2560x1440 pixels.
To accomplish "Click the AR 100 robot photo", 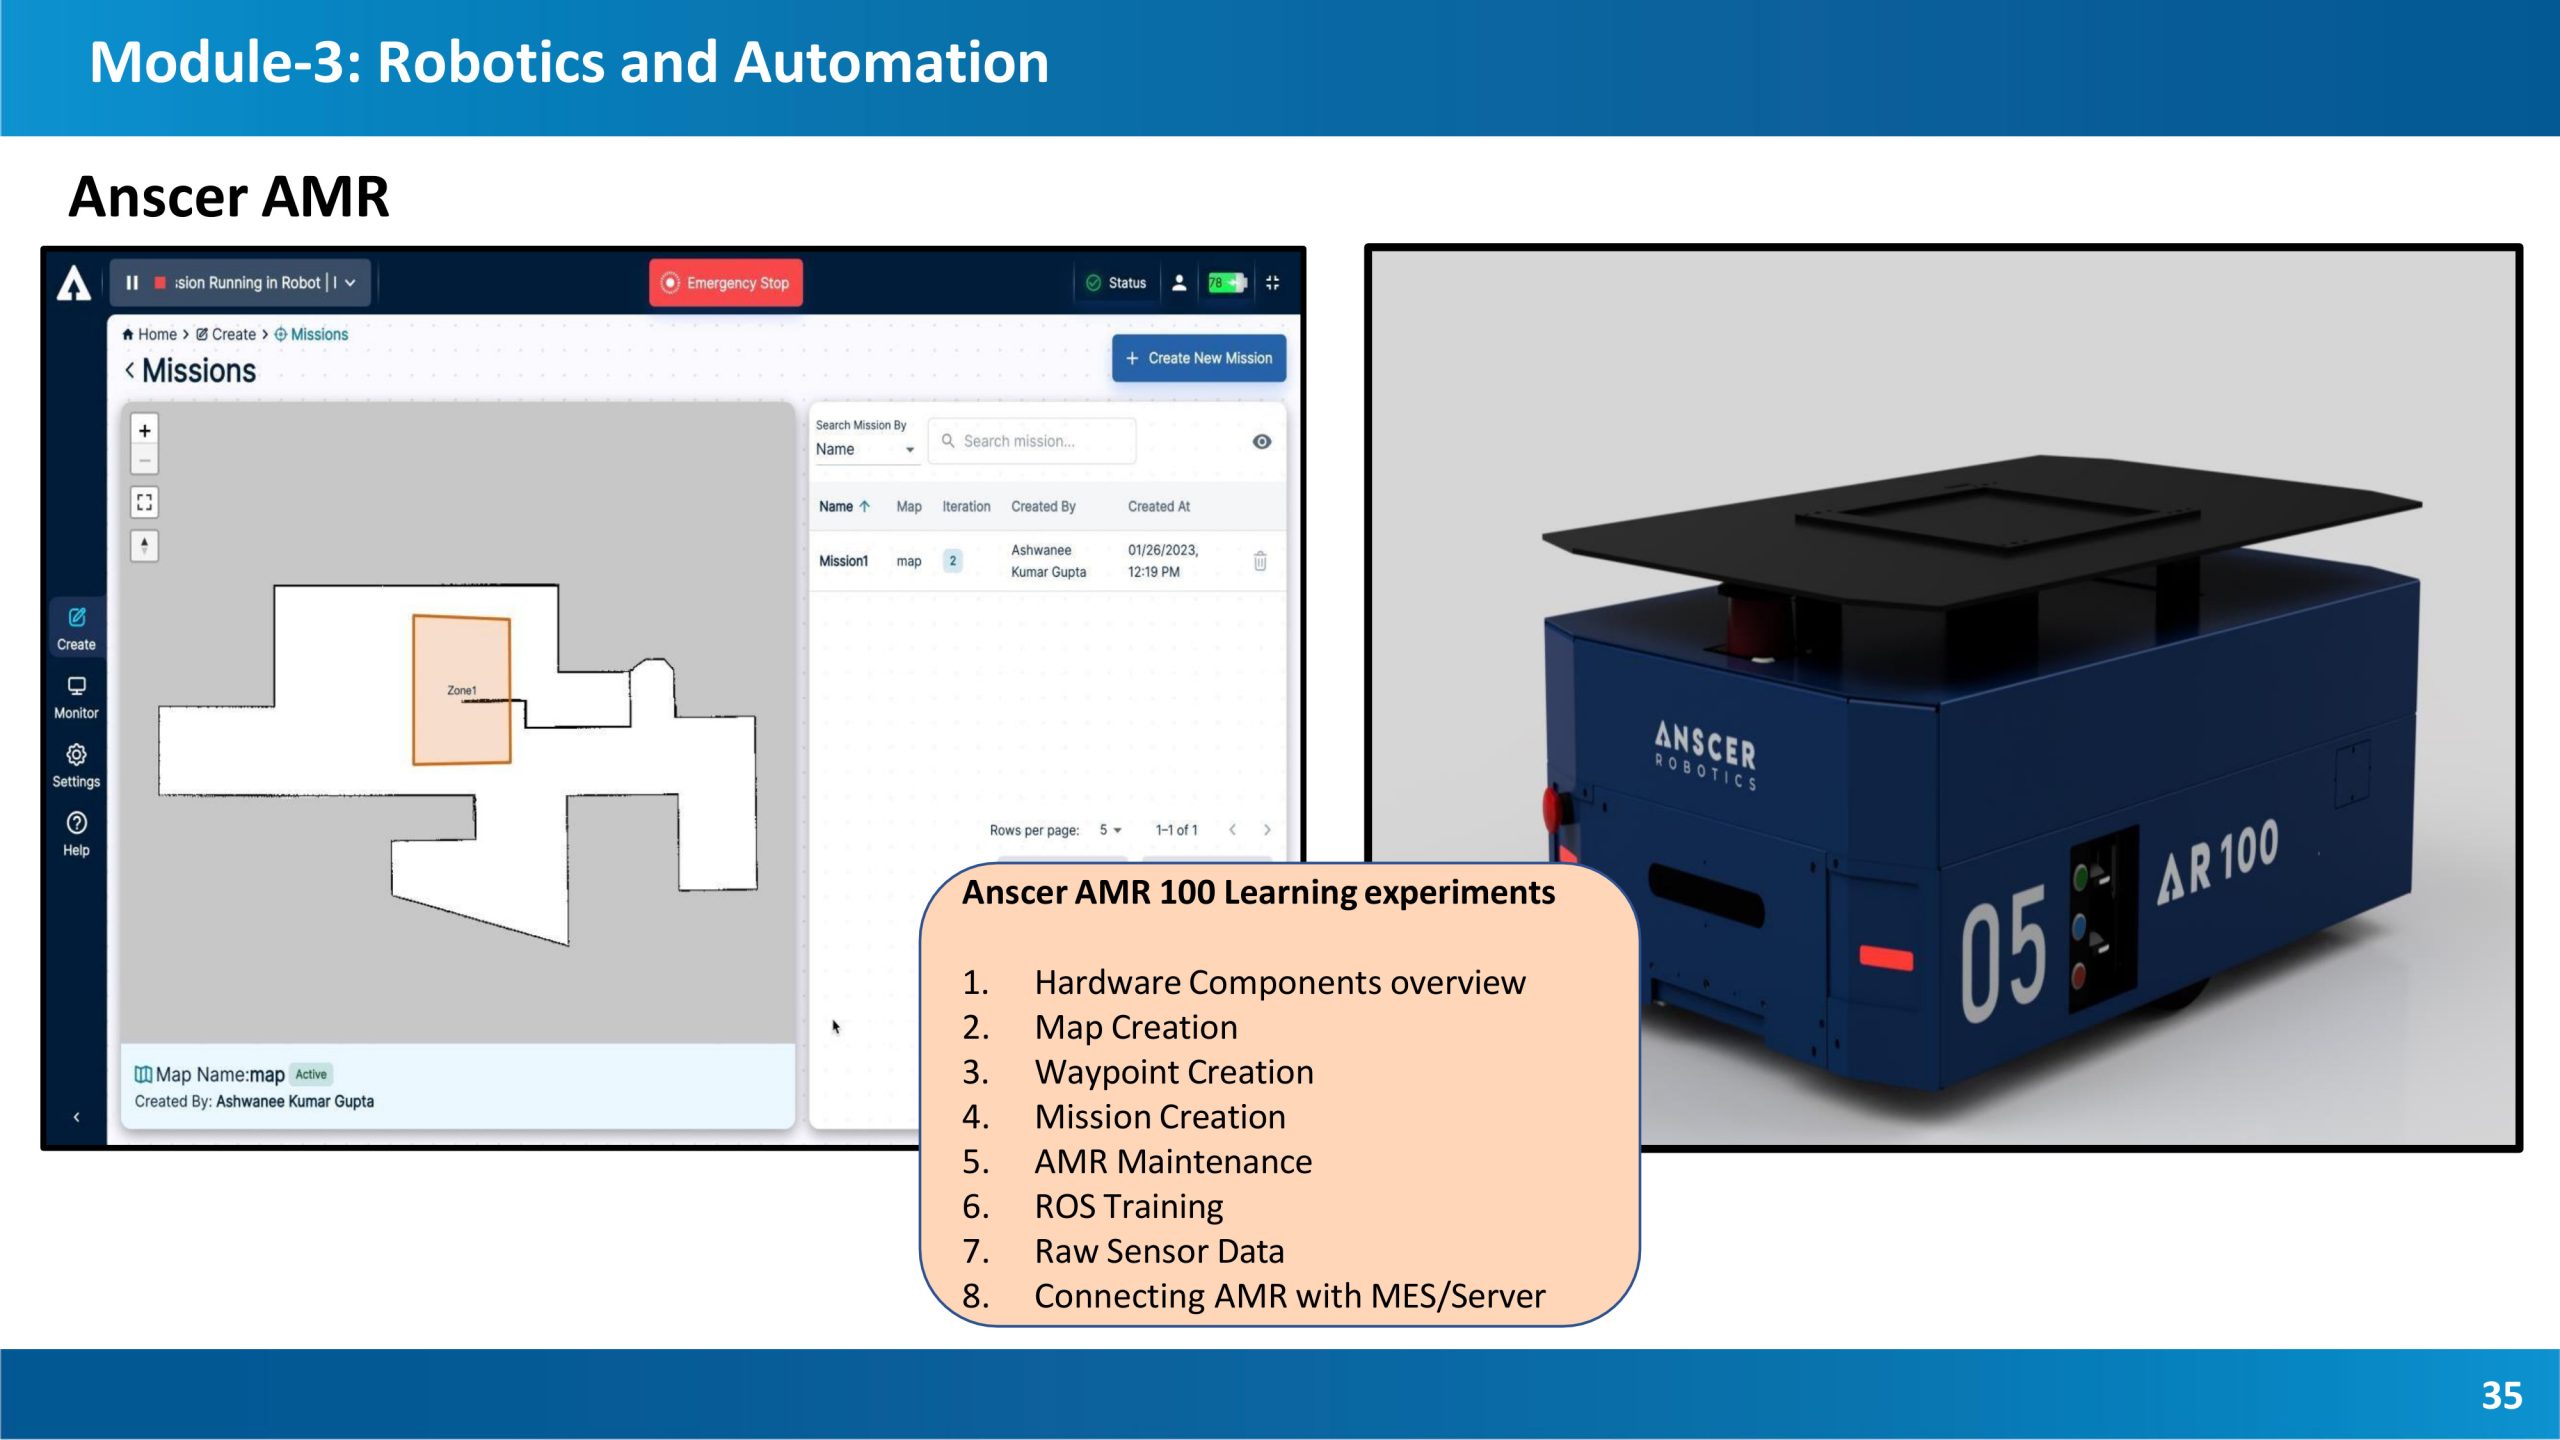I will [1943, 697].
